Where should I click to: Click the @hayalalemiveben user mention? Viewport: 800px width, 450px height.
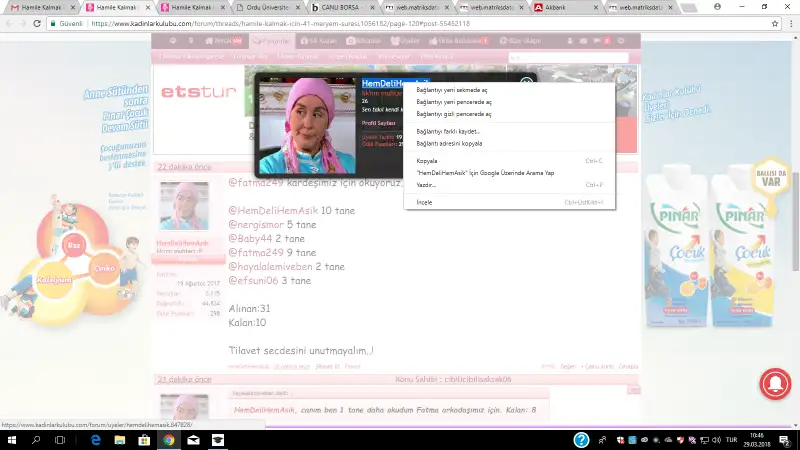click(x=271, y=267)
